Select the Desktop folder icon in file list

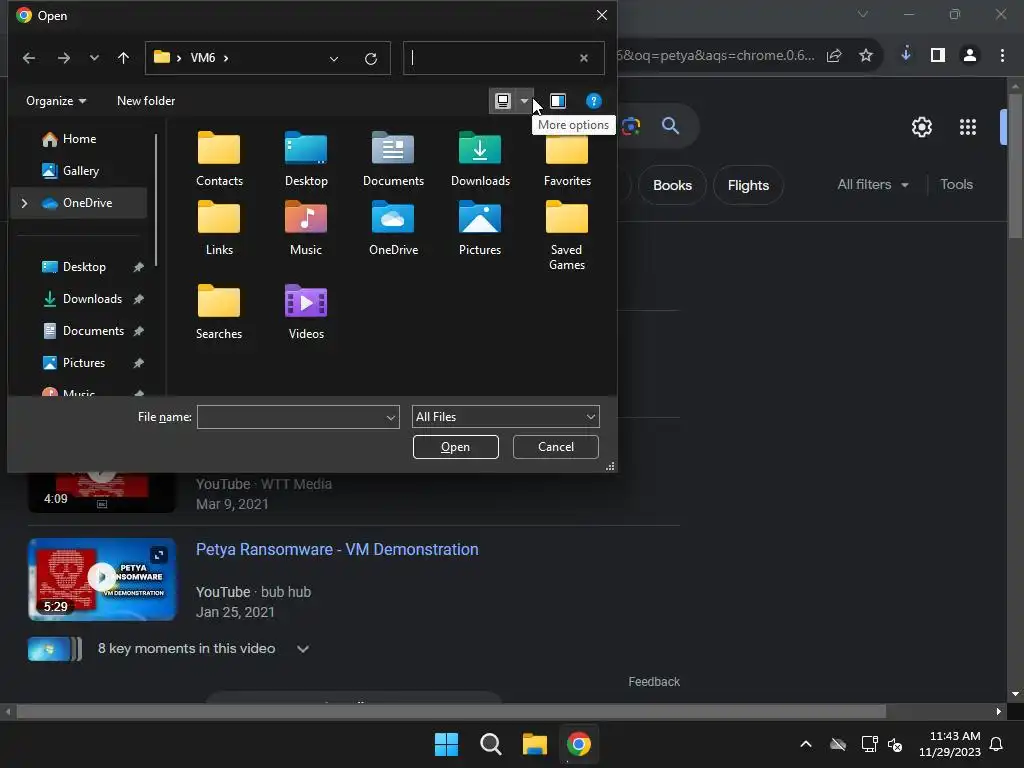[x=306, y=159]
